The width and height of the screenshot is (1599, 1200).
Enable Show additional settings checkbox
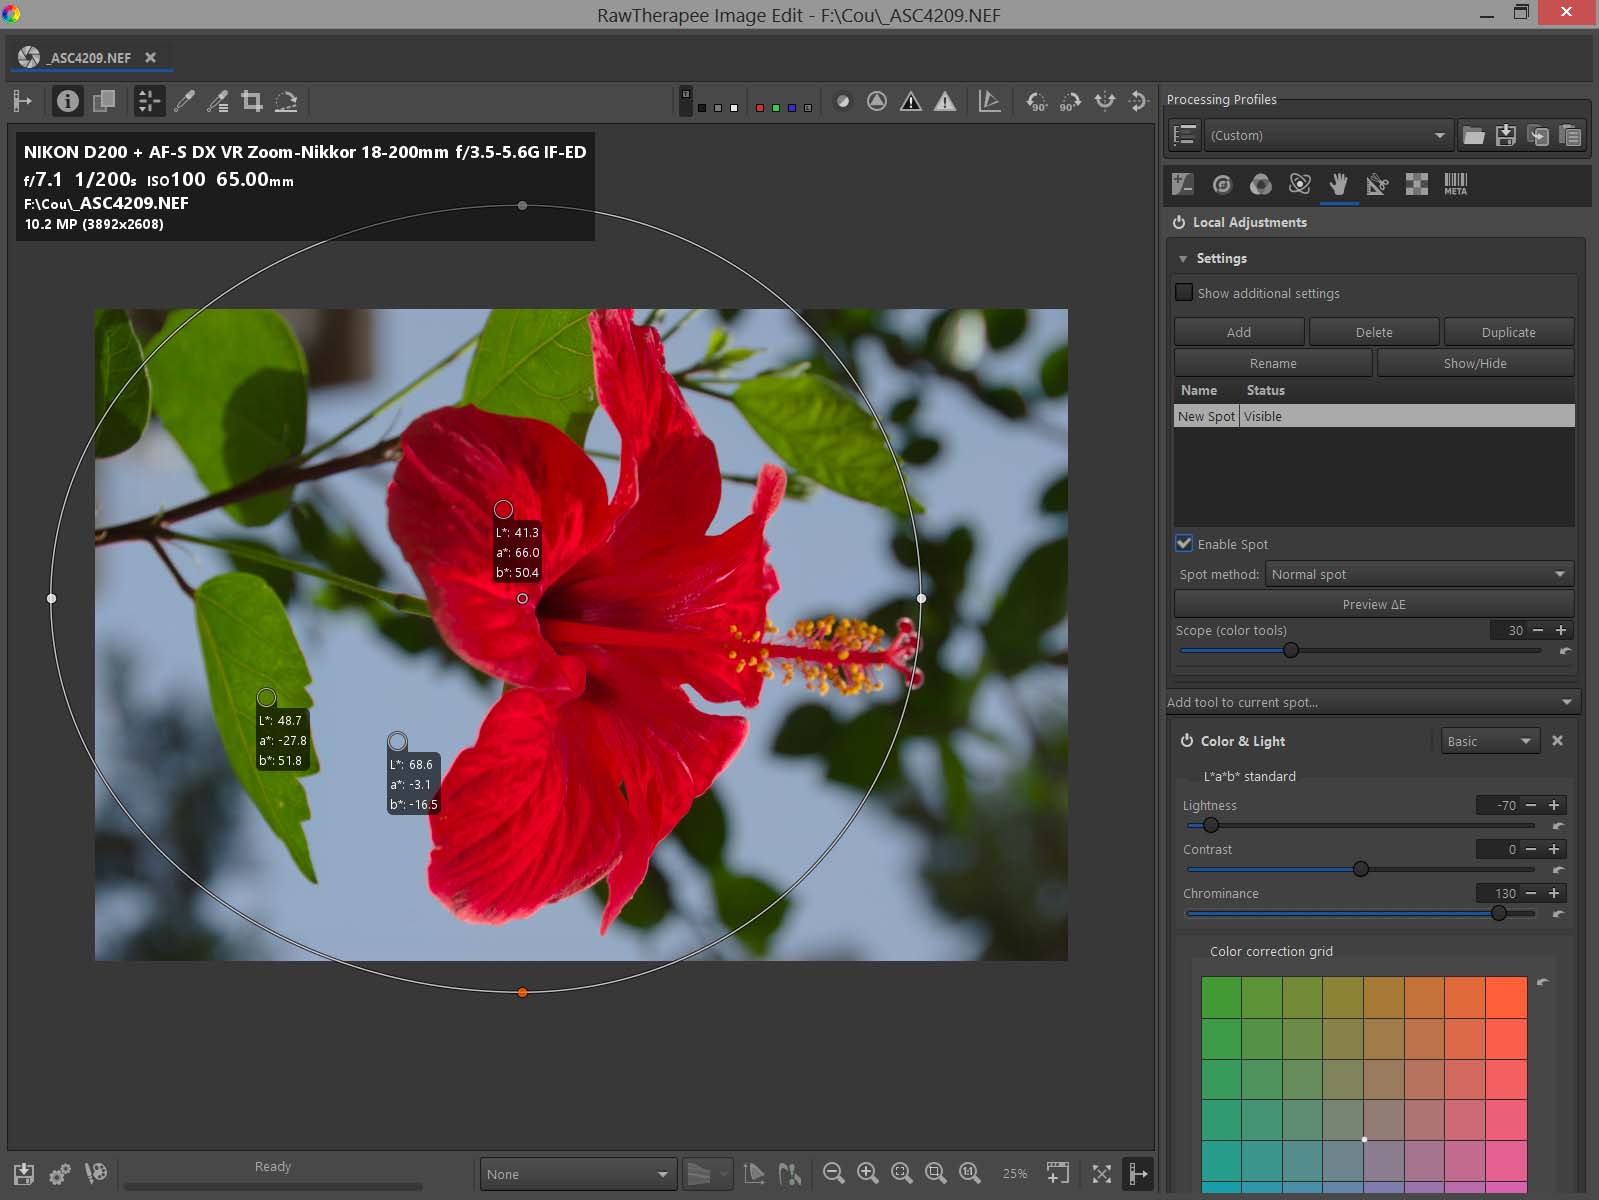[1185, 293]
